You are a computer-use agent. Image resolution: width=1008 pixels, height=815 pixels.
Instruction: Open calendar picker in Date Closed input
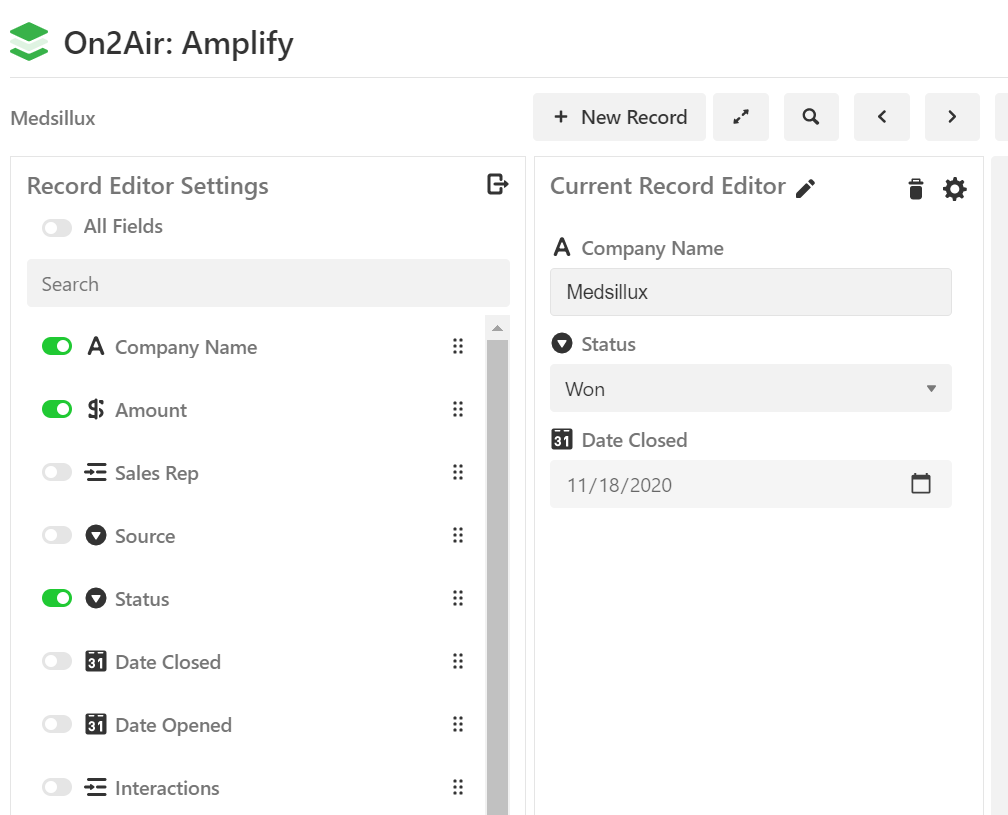pyautogui.click(x=921, y=483)
